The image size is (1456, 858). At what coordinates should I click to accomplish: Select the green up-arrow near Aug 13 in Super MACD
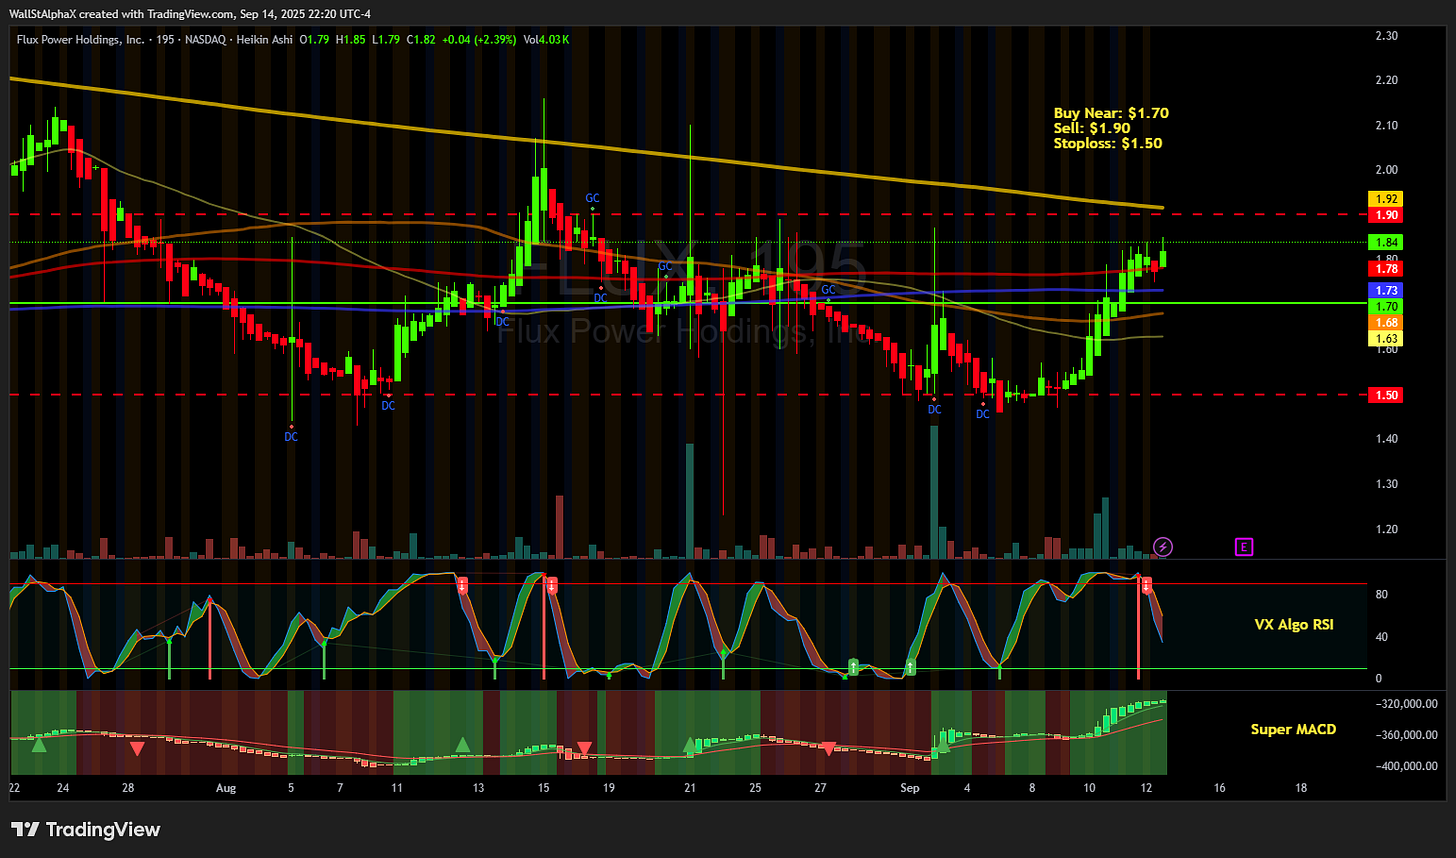(462, 744)
